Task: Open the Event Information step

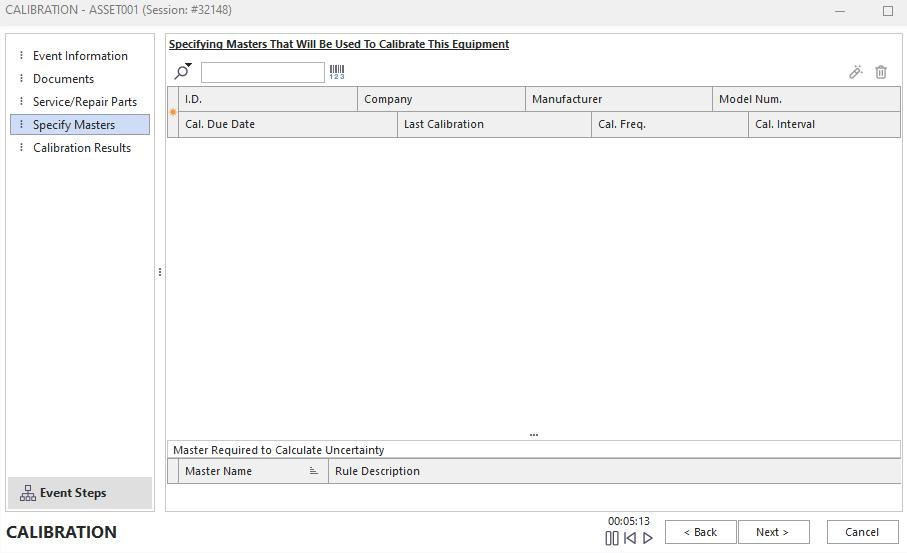Action: [80, 56]
